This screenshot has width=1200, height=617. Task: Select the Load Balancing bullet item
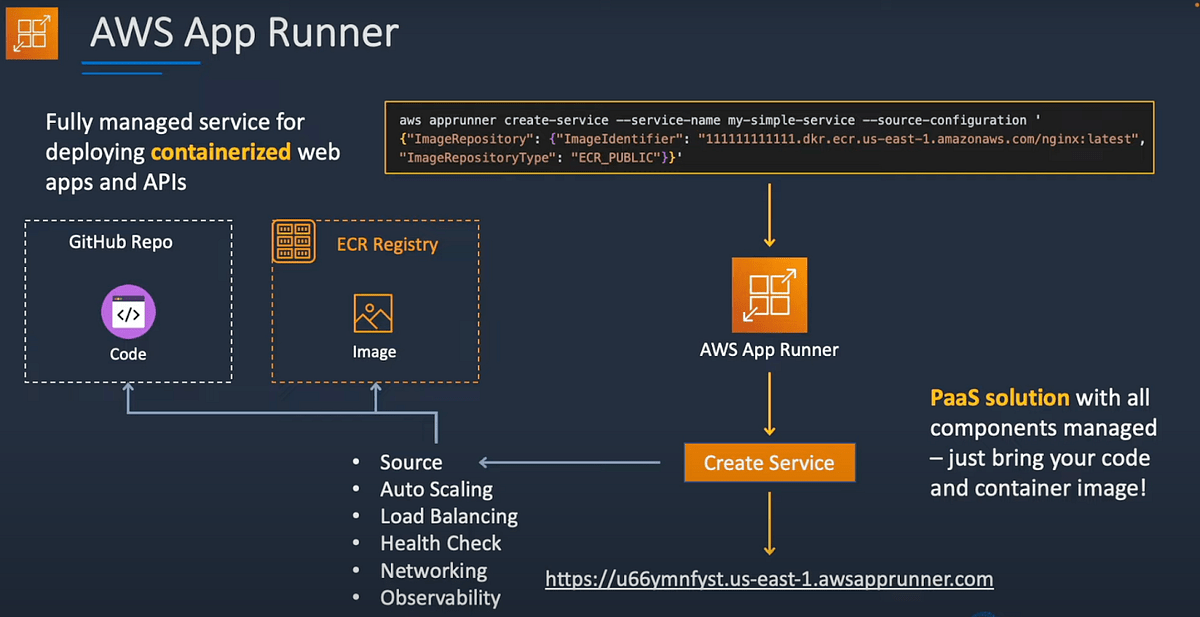(x=448, y=516)
